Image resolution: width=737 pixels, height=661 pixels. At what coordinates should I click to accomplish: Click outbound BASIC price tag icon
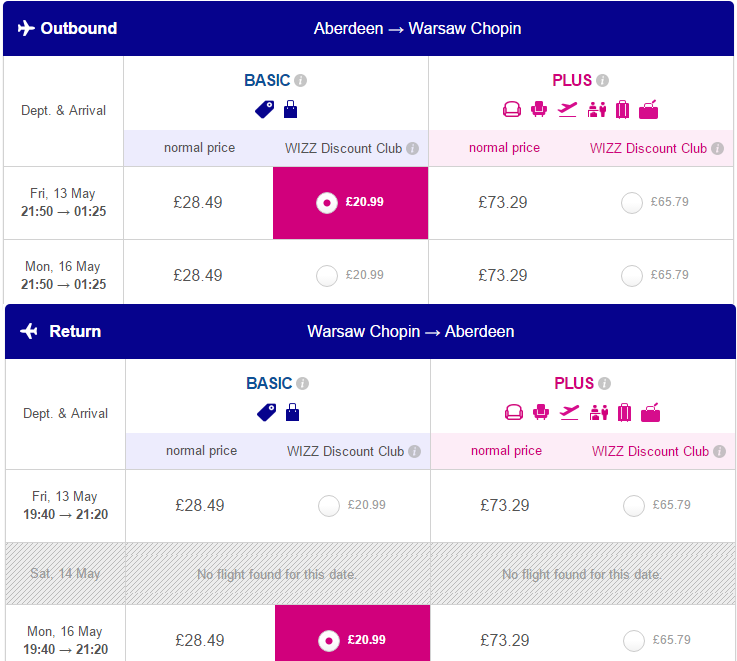[x=265, y=110]
